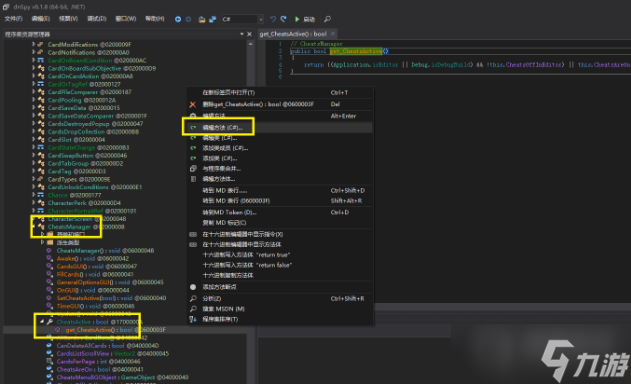Collapse the CheatsActive property node
Screen dimensions: 631x384
pos(42,322)
